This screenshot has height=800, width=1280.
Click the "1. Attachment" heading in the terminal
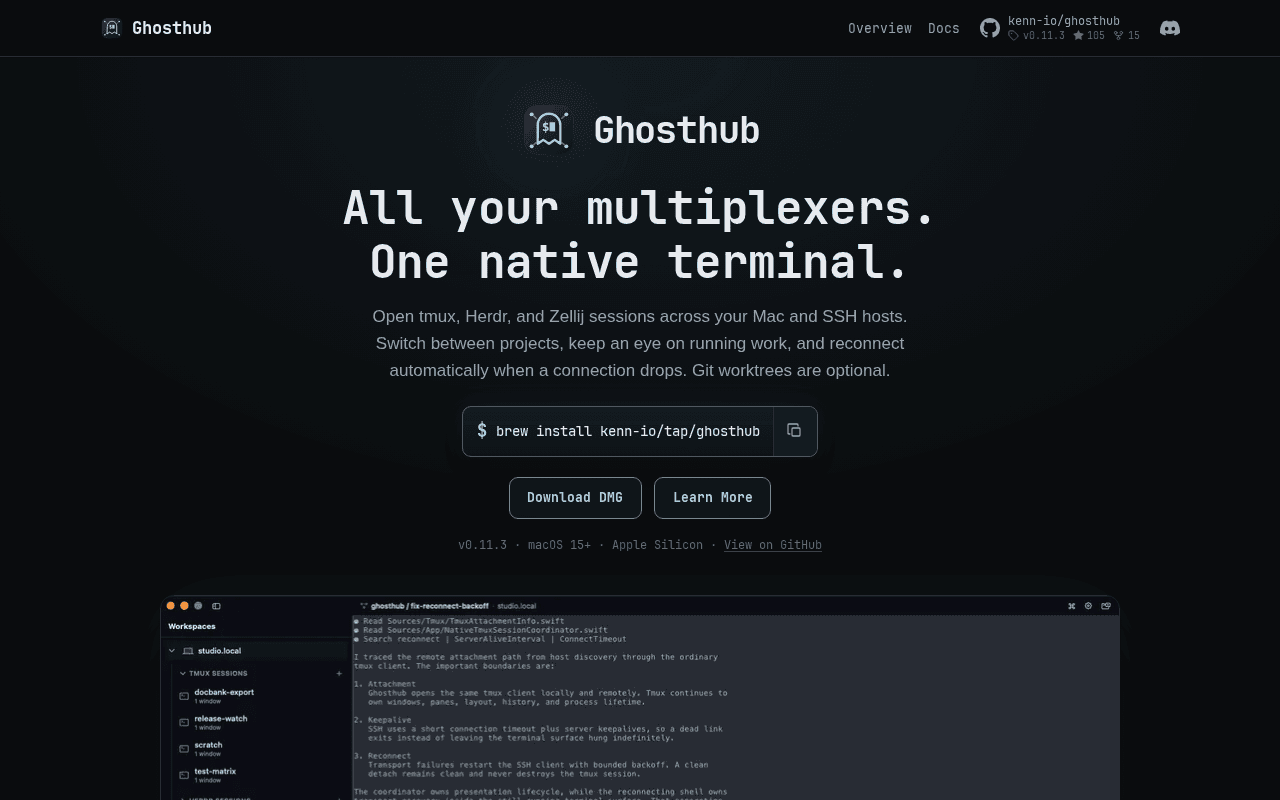pos(385,684)
